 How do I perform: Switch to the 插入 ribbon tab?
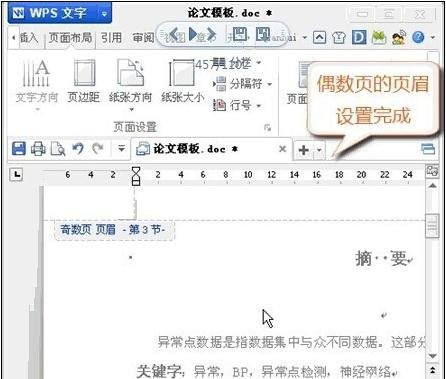coord(28,38)
